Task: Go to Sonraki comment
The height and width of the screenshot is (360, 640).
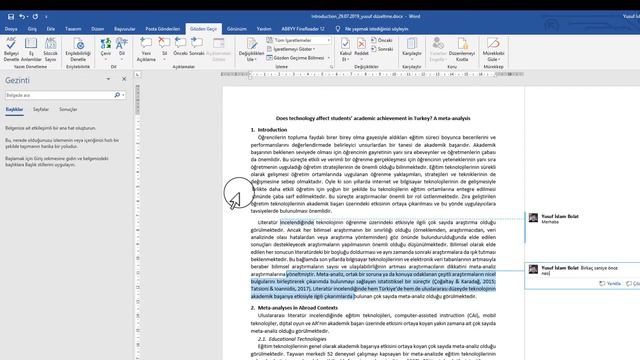Action: 197,47
